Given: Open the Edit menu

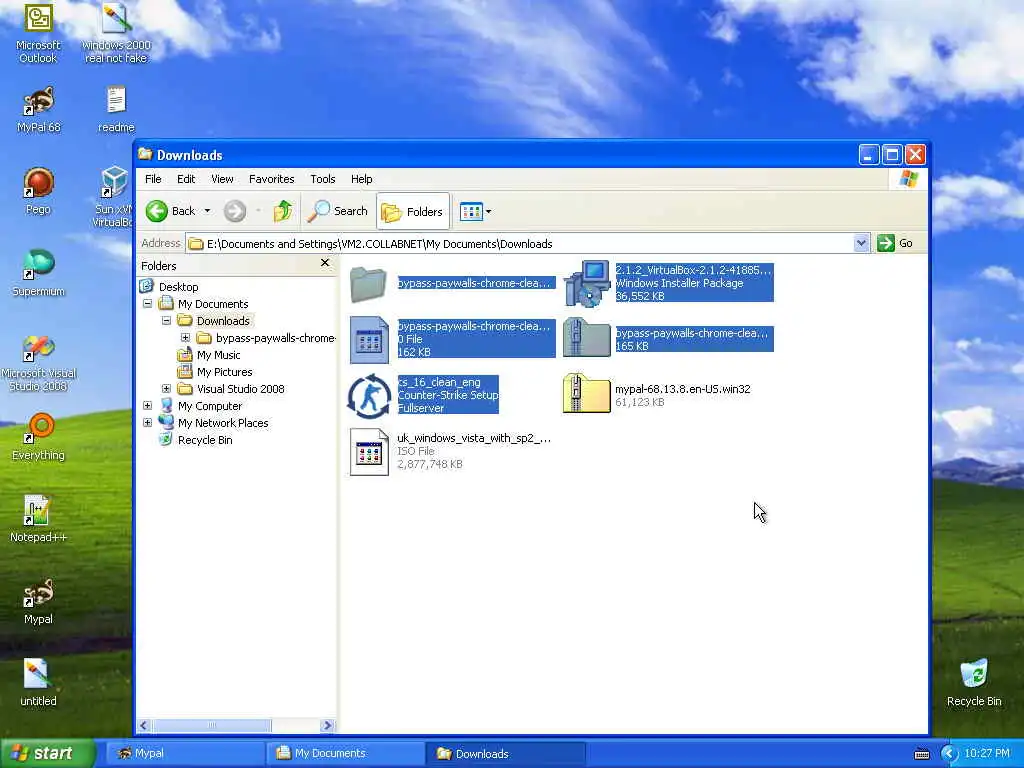Looking at the screenshot, I should click(x=186, y=179).
